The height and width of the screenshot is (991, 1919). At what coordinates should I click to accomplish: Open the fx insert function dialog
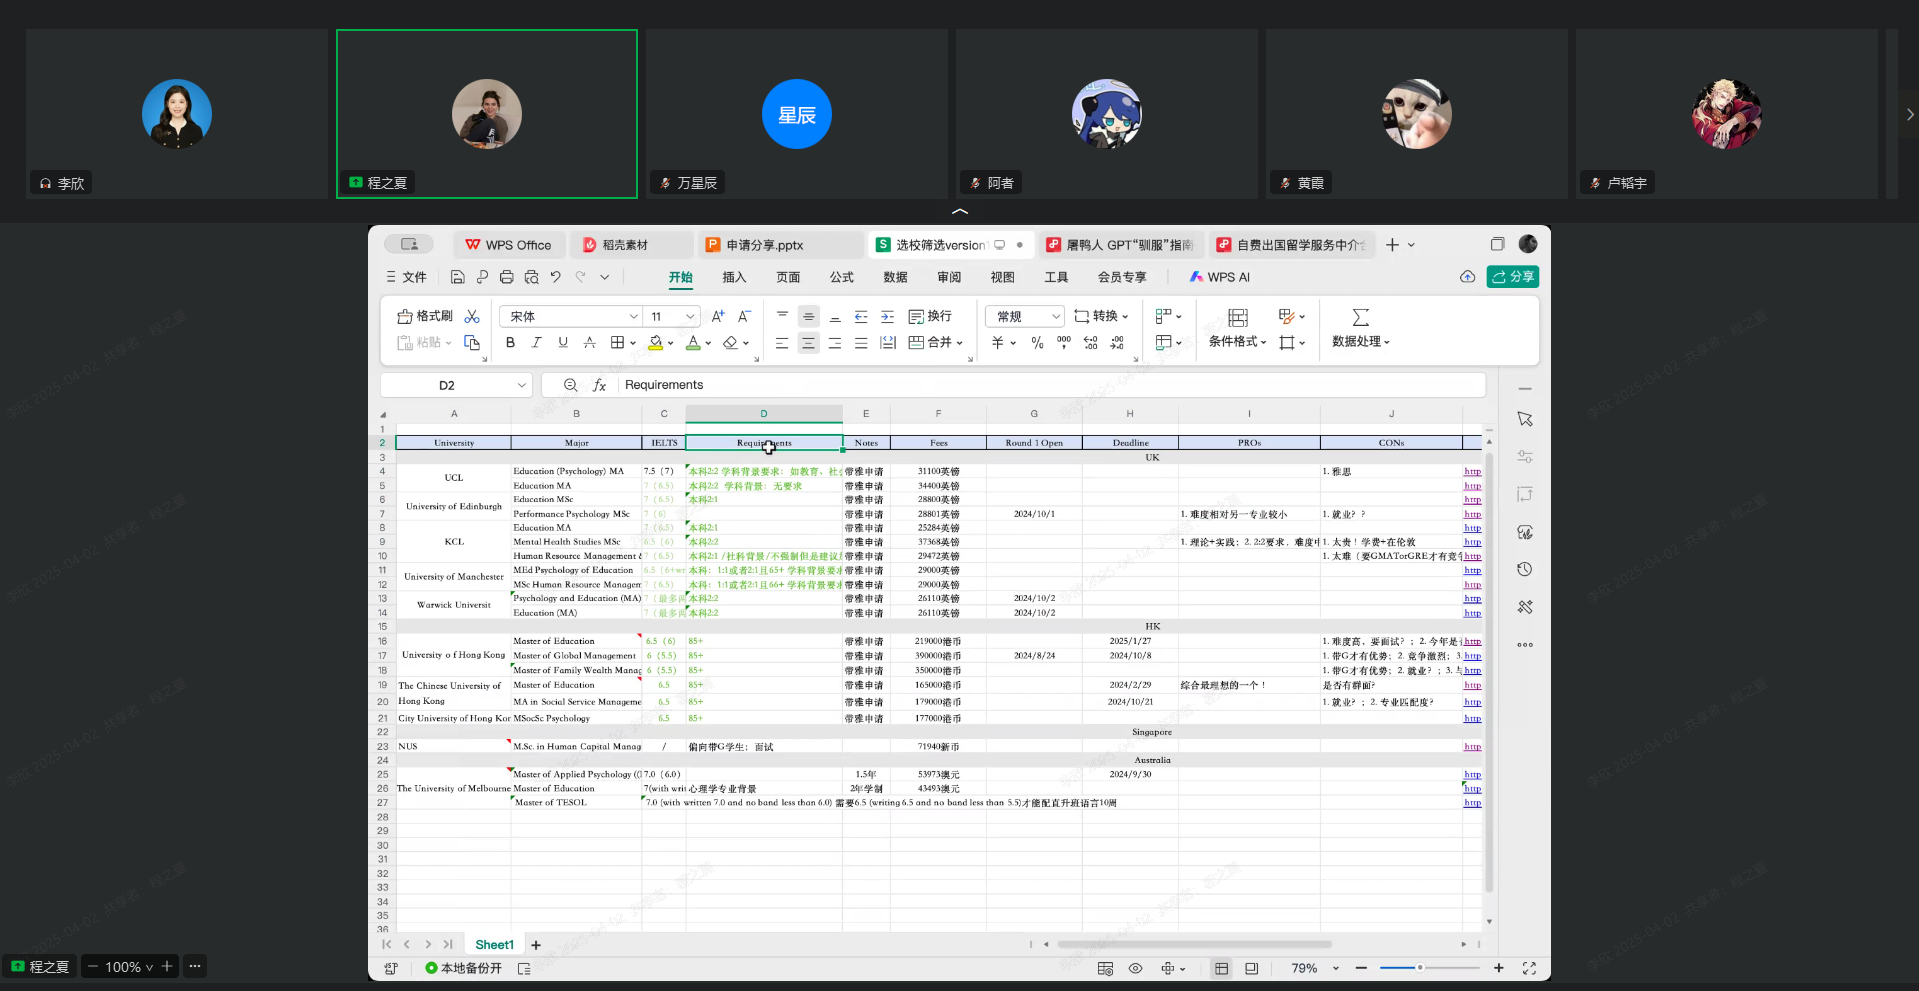click(x=599, y=385)
